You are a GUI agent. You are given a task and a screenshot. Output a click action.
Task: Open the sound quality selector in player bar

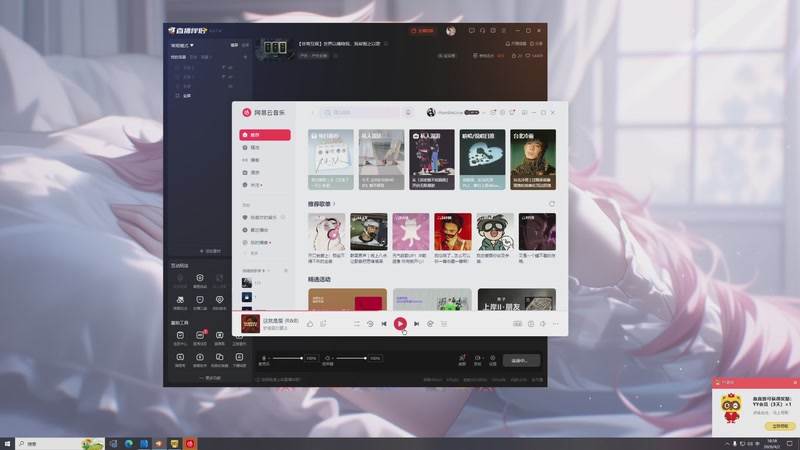[x=517, y=324]
